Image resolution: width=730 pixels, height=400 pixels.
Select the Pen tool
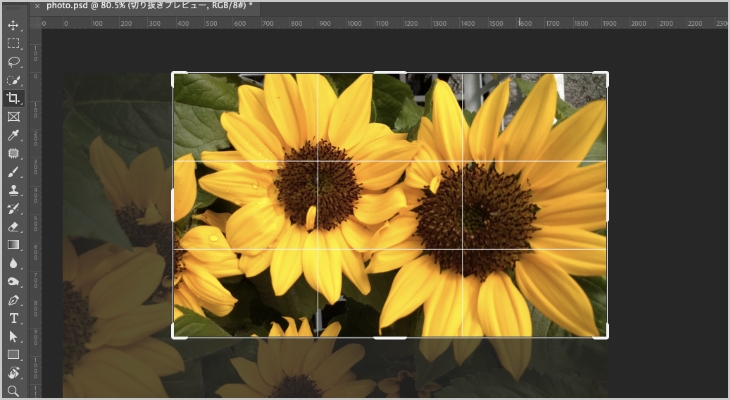(x=14, y=300)
